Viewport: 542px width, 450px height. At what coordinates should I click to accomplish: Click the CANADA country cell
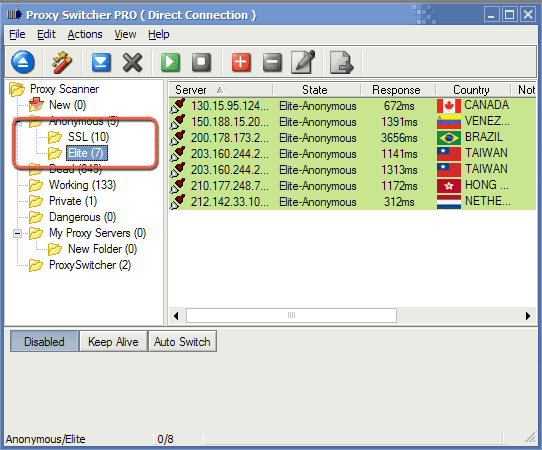coord(486,105)
